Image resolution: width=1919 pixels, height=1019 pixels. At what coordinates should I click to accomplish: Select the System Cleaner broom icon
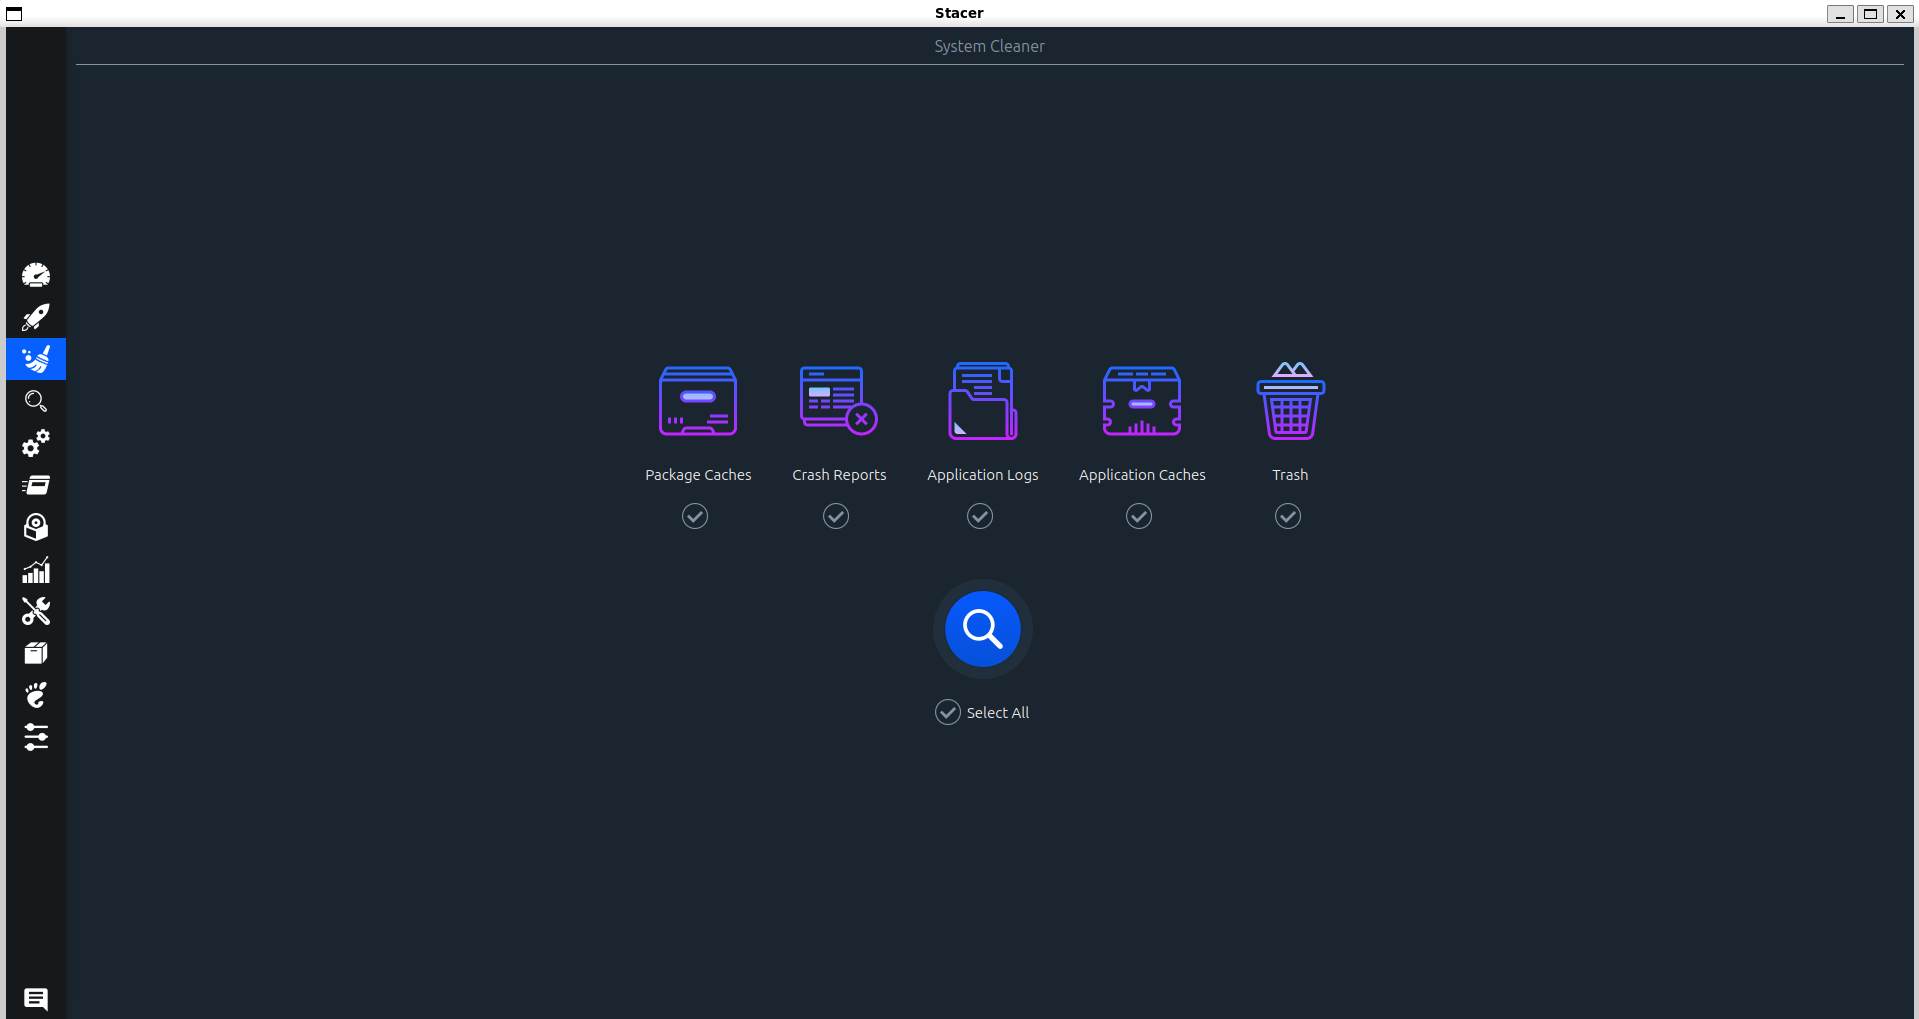coord(36,359)
